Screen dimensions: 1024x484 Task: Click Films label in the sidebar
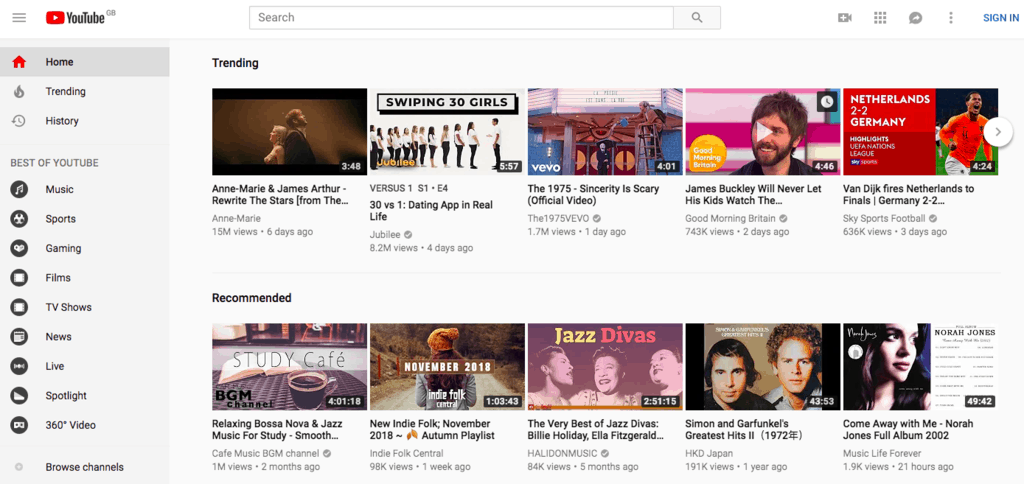(x=58, y=278)
